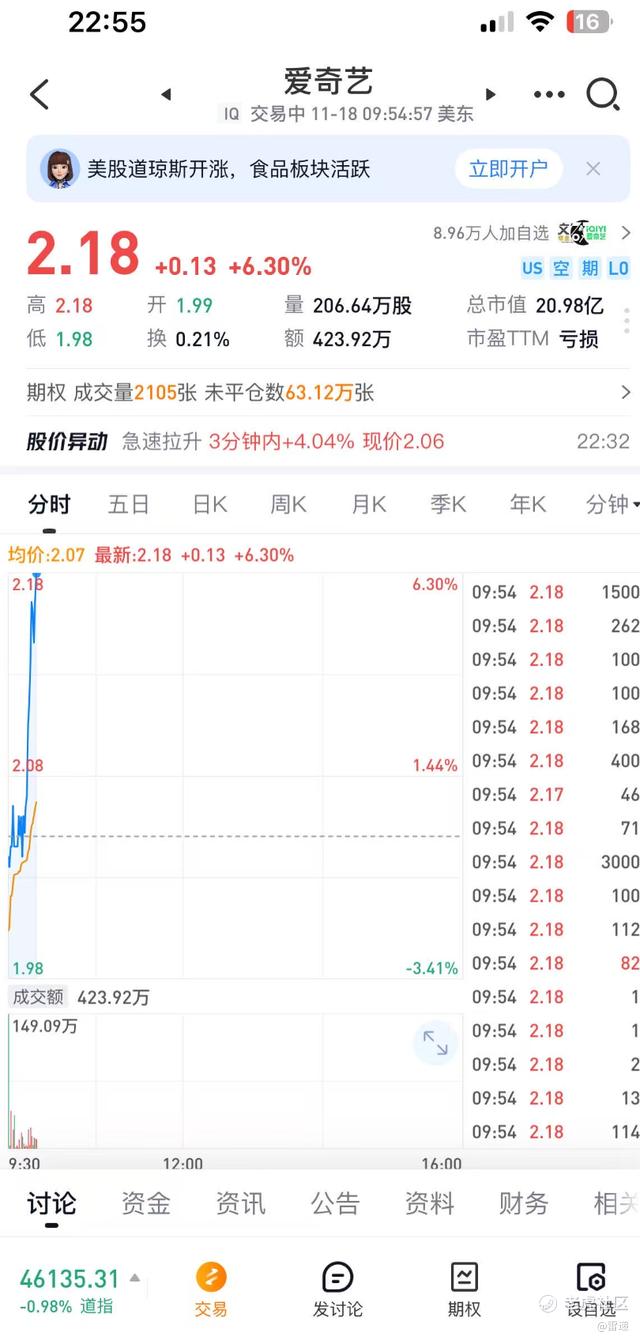Open the search magnifier icon
This screenshot has width=640, height=1340.
click(602, 95)
